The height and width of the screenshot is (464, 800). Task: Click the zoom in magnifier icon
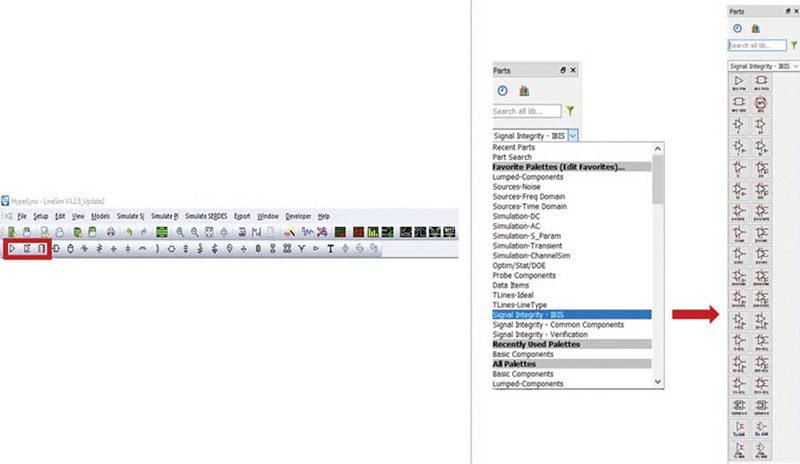(x=180, y=232)
